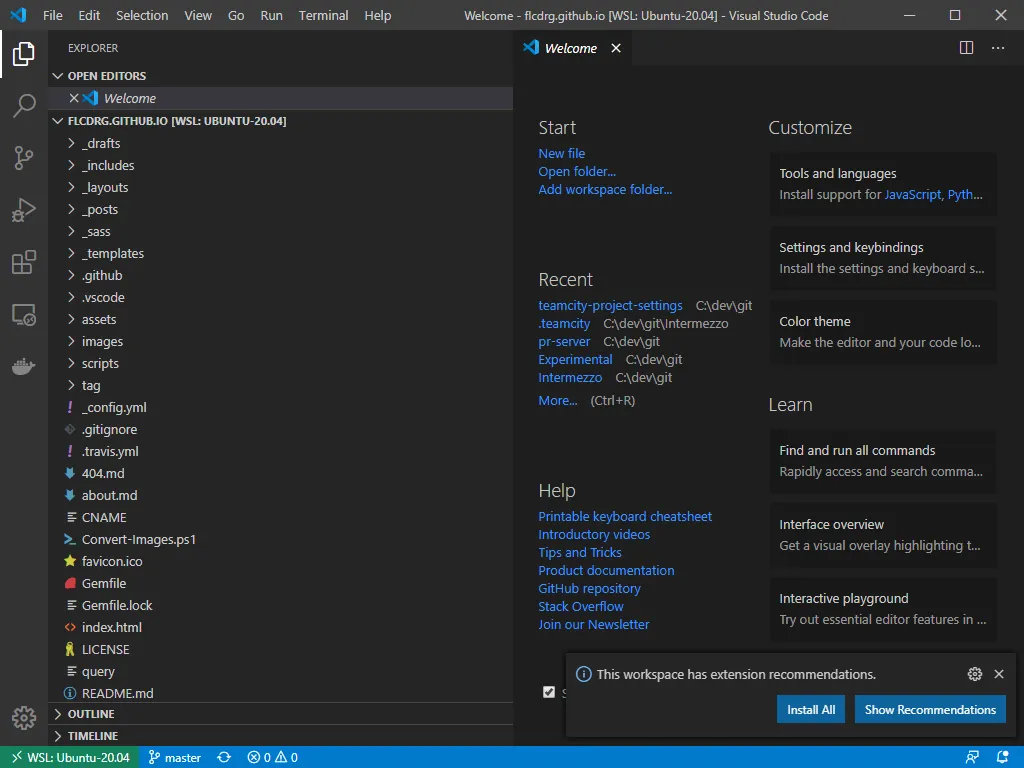Click the sync changes icon in status bar

tap(222, 757)
